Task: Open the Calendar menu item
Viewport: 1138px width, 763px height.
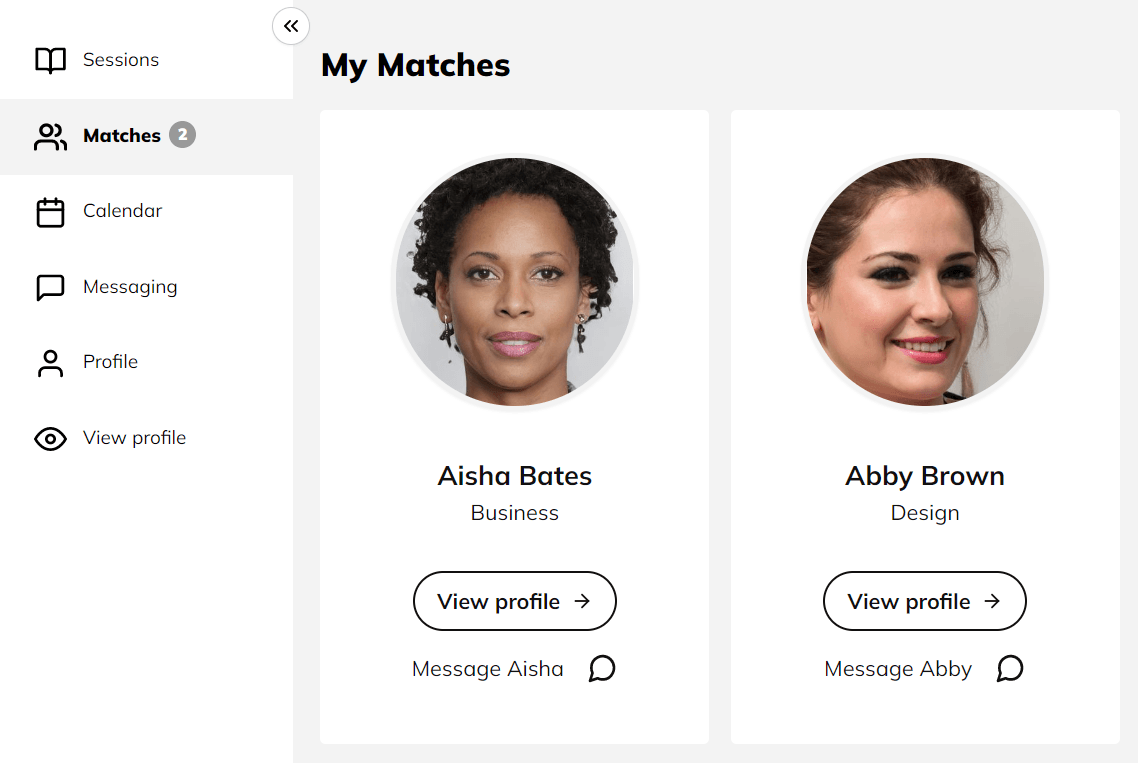Action: [122, 211]
